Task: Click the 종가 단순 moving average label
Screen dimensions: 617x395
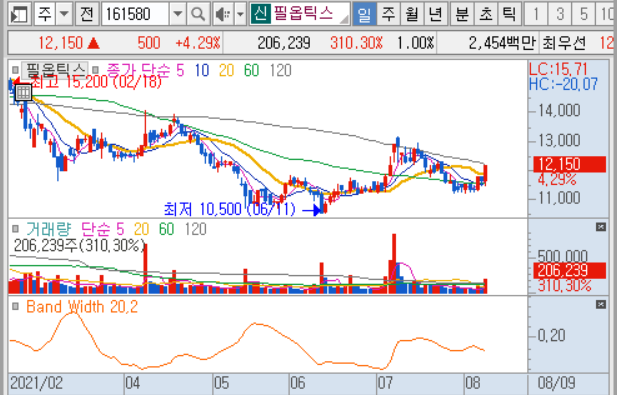Action: click(139, 71)
